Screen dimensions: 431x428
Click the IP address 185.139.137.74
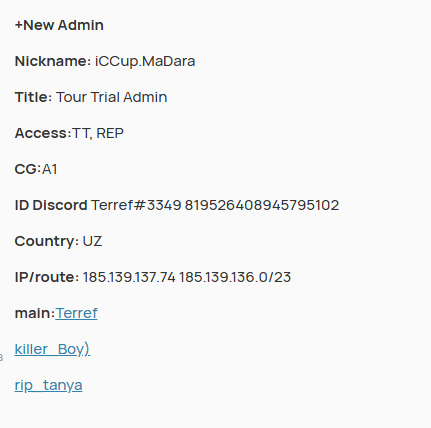tap(129, 277)
